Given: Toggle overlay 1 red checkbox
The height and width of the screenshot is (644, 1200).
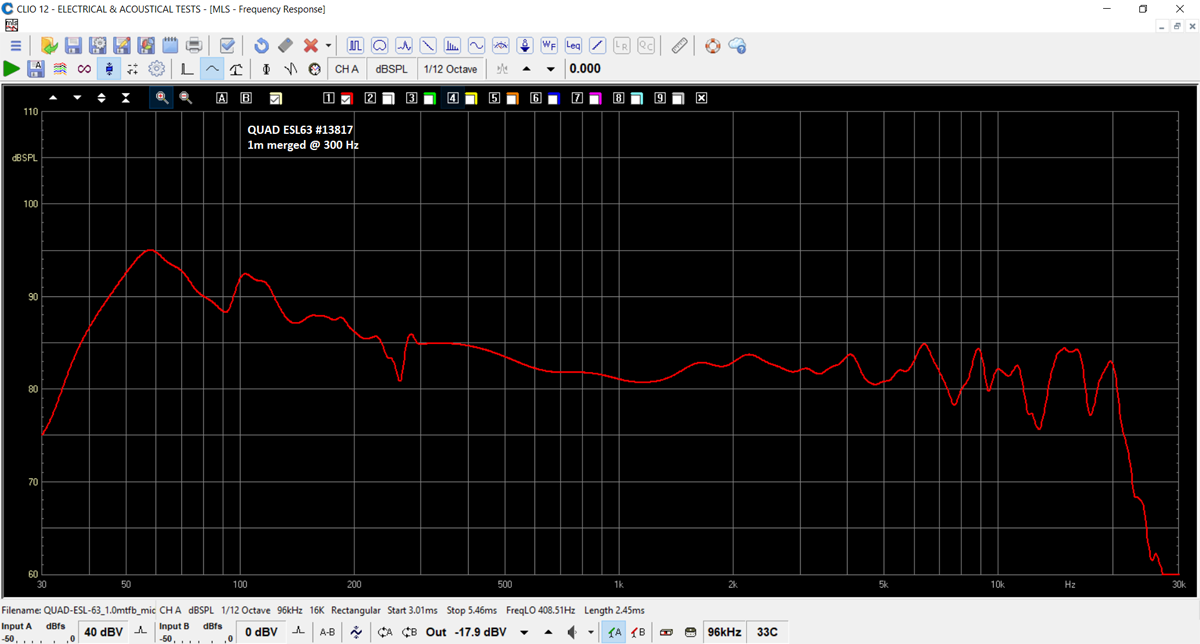Looking at the screenshot, I should (346, 98).
